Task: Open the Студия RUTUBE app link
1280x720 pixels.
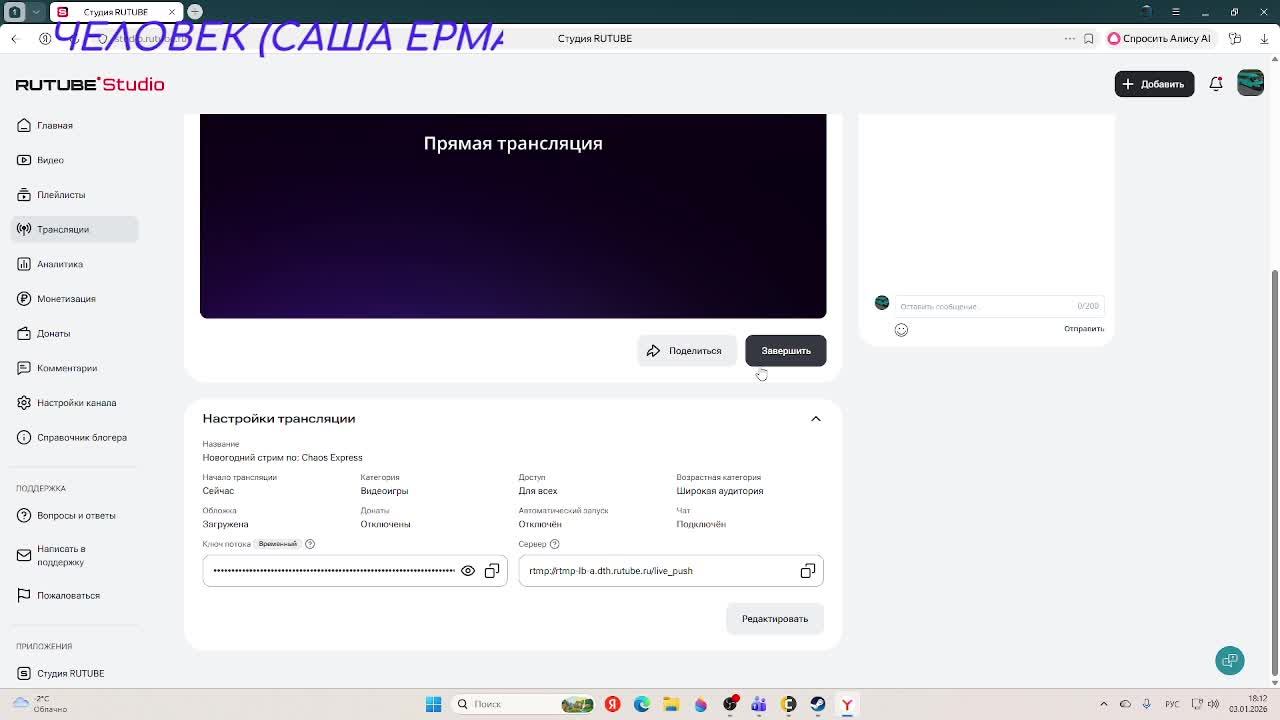Action: (x=75, y=673)
